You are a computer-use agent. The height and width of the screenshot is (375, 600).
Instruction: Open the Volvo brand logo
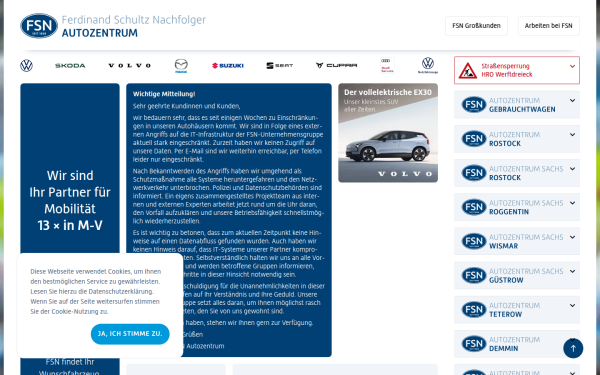(x=129, y=66)
